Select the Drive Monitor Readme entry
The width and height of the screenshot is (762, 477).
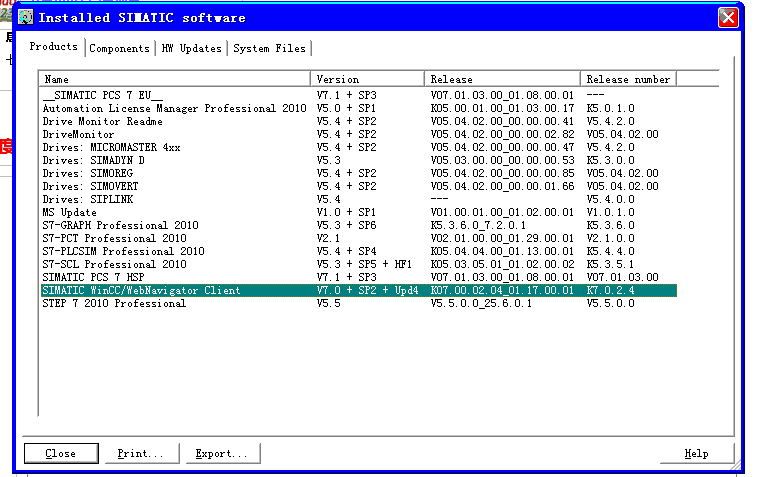pos(359,121)
